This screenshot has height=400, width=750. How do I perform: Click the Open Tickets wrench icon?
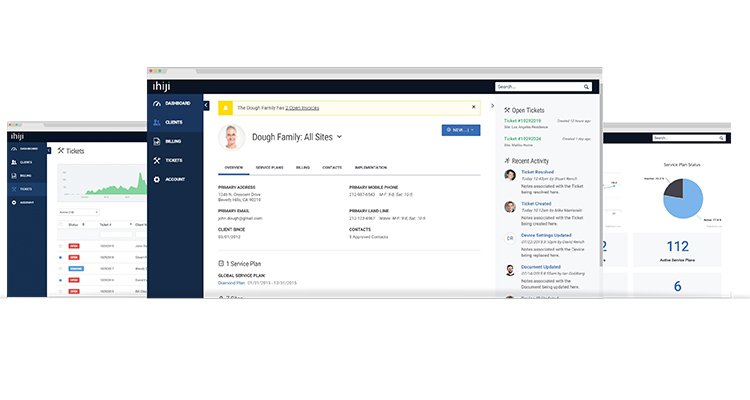click(x=507, y=110)
